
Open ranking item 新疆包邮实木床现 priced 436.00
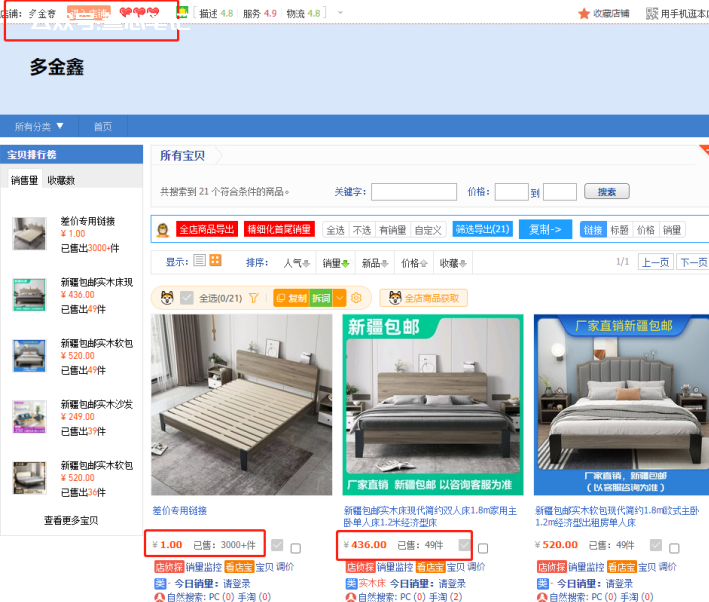point(97,282)
